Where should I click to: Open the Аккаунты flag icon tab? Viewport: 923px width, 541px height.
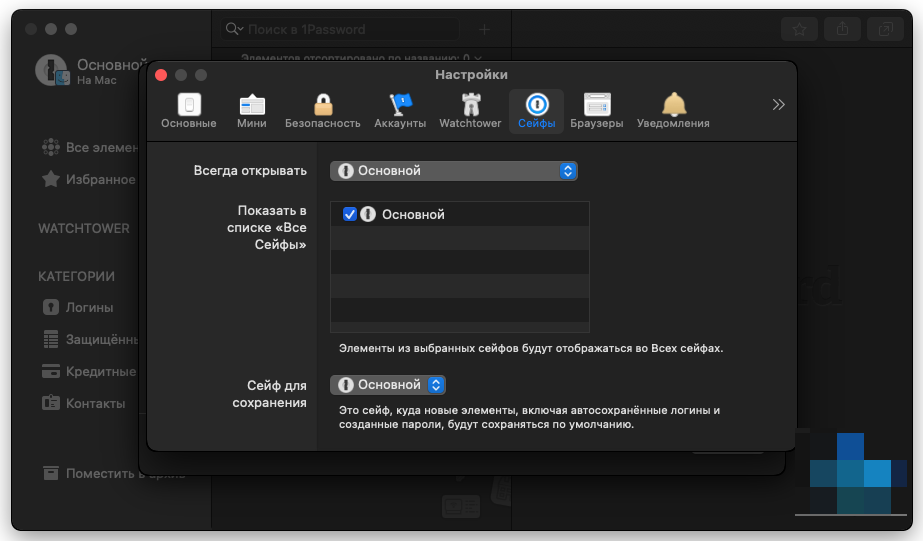tap(400, 110)
